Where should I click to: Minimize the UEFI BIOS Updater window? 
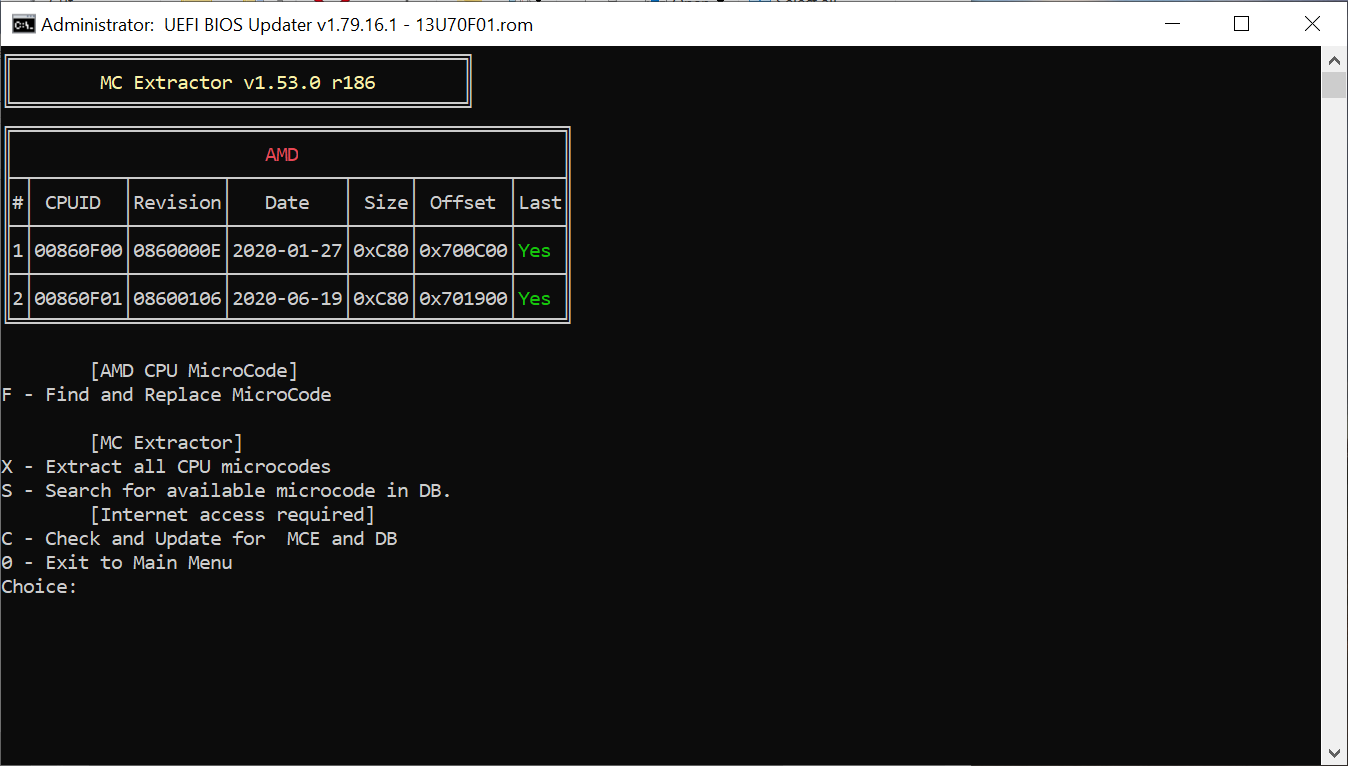[x=1171, y=24]
